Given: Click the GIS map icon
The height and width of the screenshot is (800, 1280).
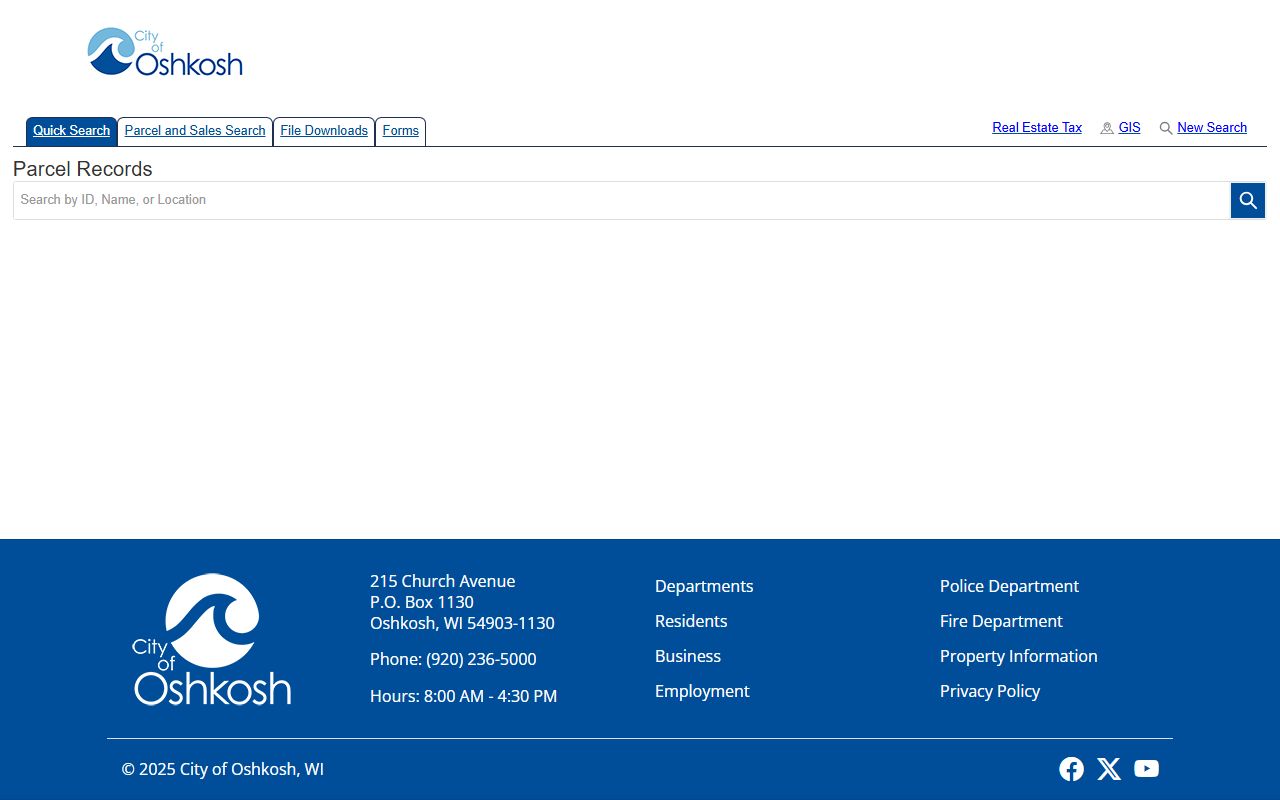Looking at the screenshot, I should point(1107,128).
